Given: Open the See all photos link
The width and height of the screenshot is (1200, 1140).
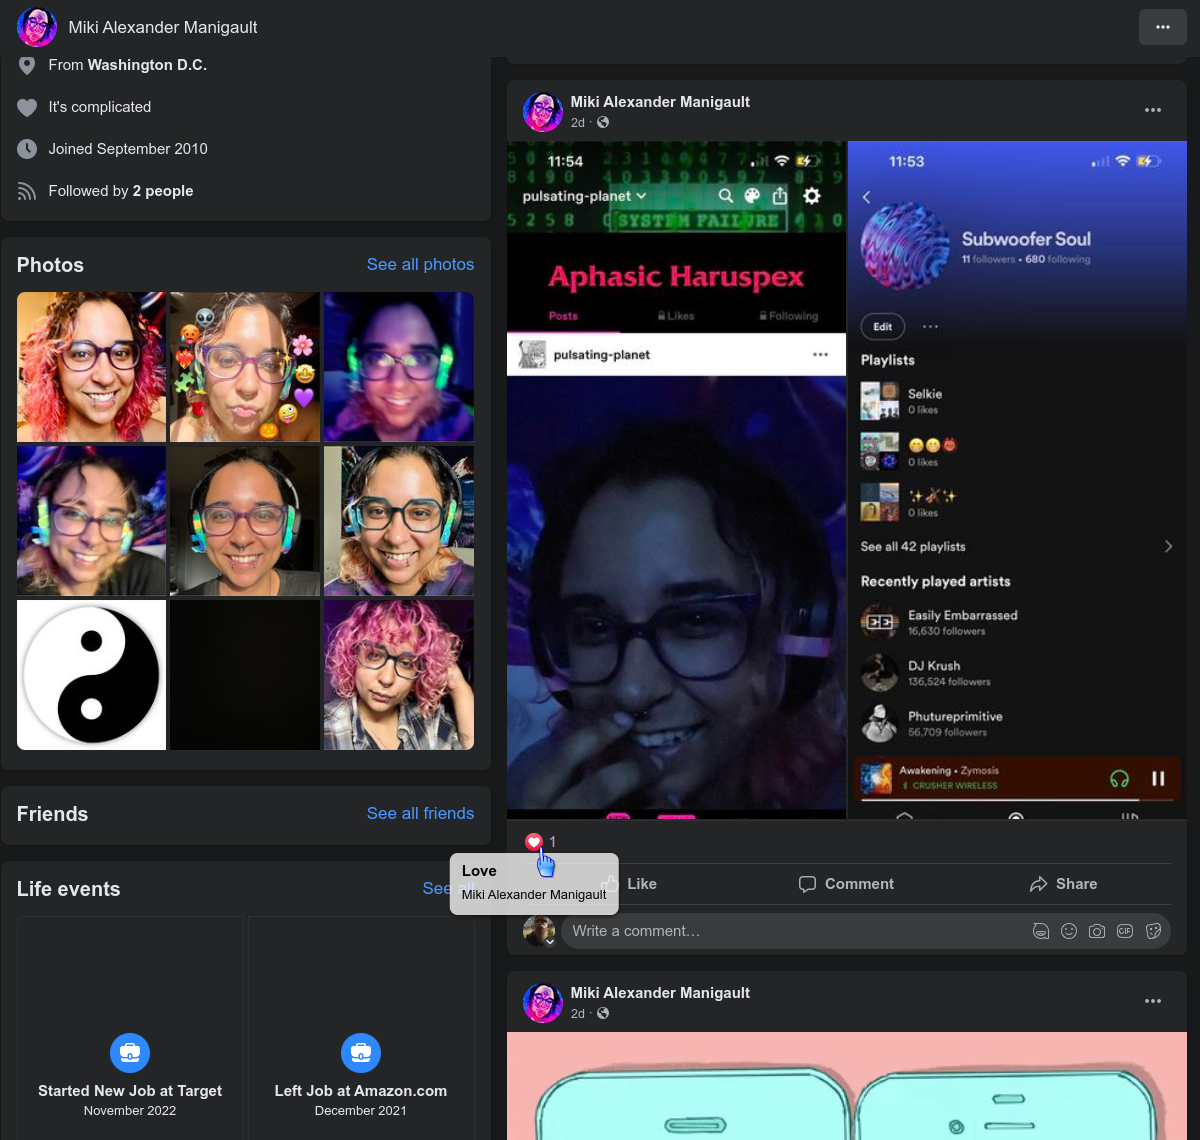Looking at the screenshot, I should [x=420, y=265].
